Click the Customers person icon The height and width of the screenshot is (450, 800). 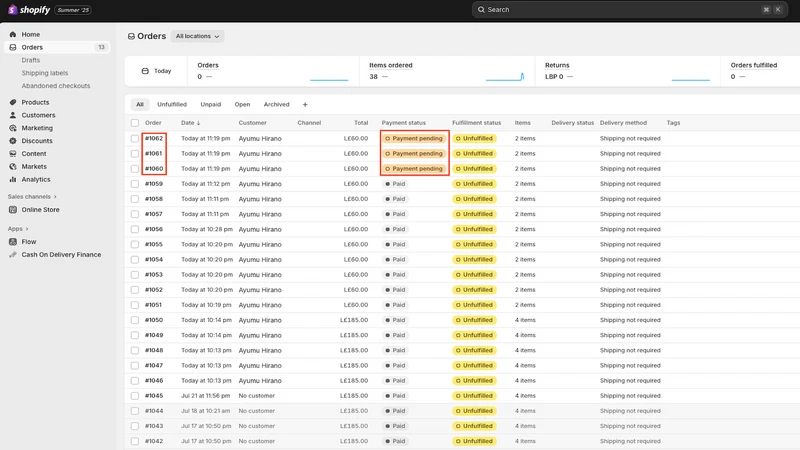13,115
